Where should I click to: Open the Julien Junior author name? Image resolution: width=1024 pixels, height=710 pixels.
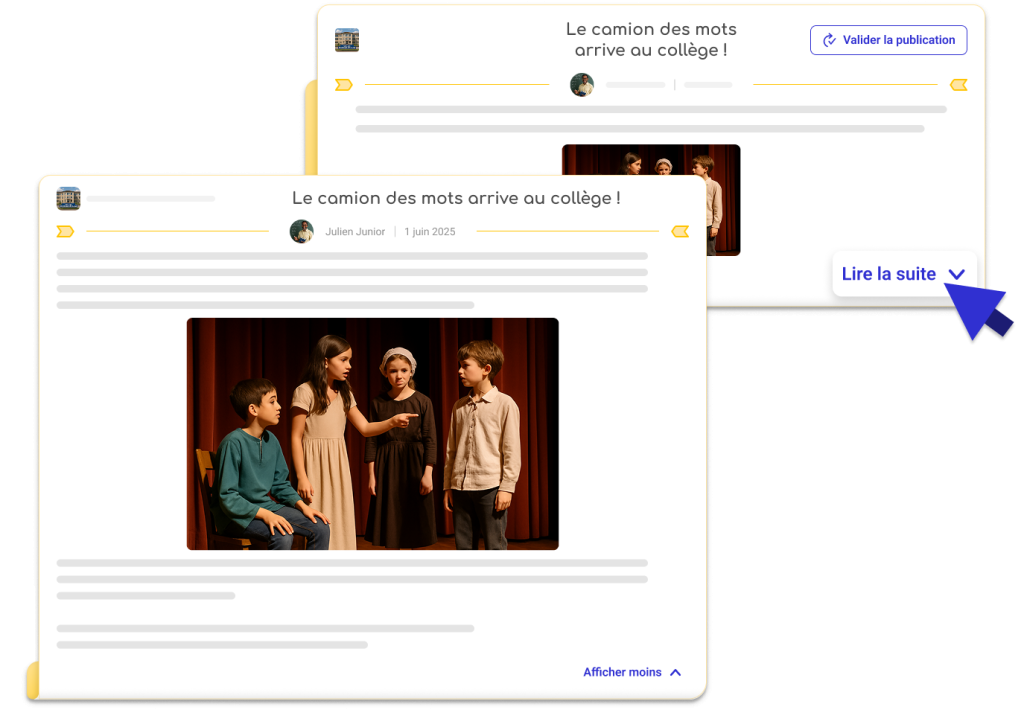point(355,232)
